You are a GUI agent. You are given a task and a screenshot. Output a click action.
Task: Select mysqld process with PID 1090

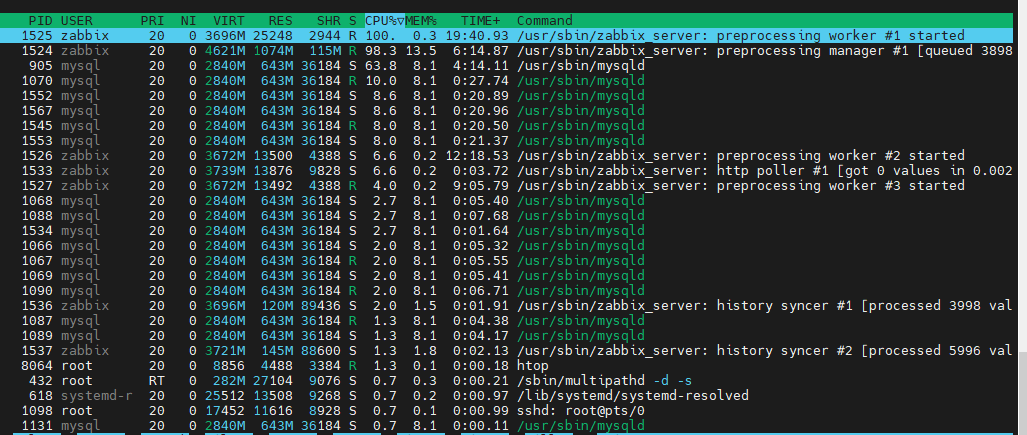coord(506,291)
